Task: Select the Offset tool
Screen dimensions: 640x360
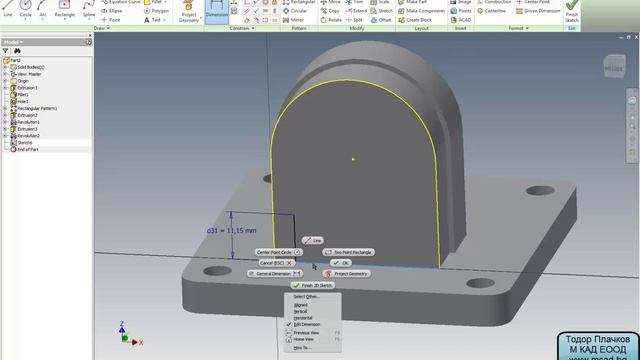Action: click(381, 20)
